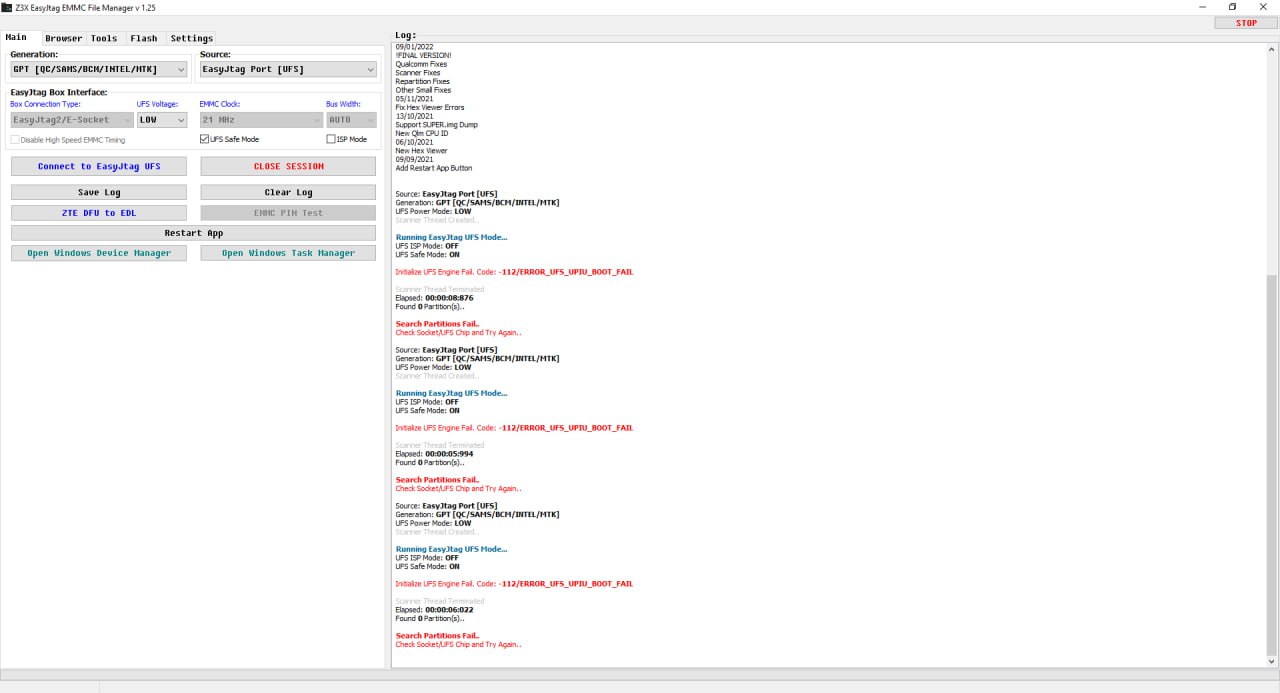Click 'Fix Hex Viewer Errors' log entry

click(x=429, y=107)
